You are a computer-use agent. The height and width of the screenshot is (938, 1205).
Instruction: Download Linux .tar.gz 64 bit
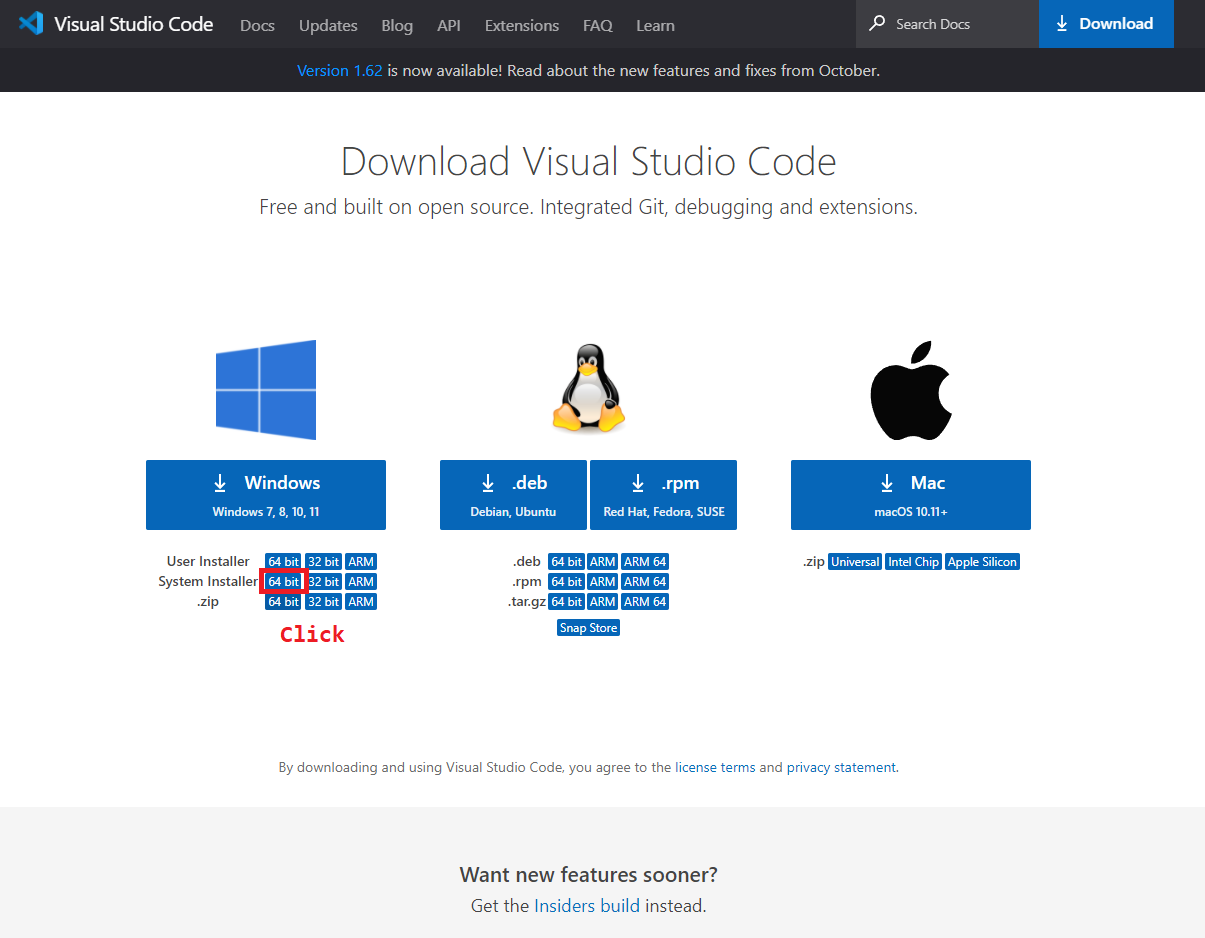566,602
